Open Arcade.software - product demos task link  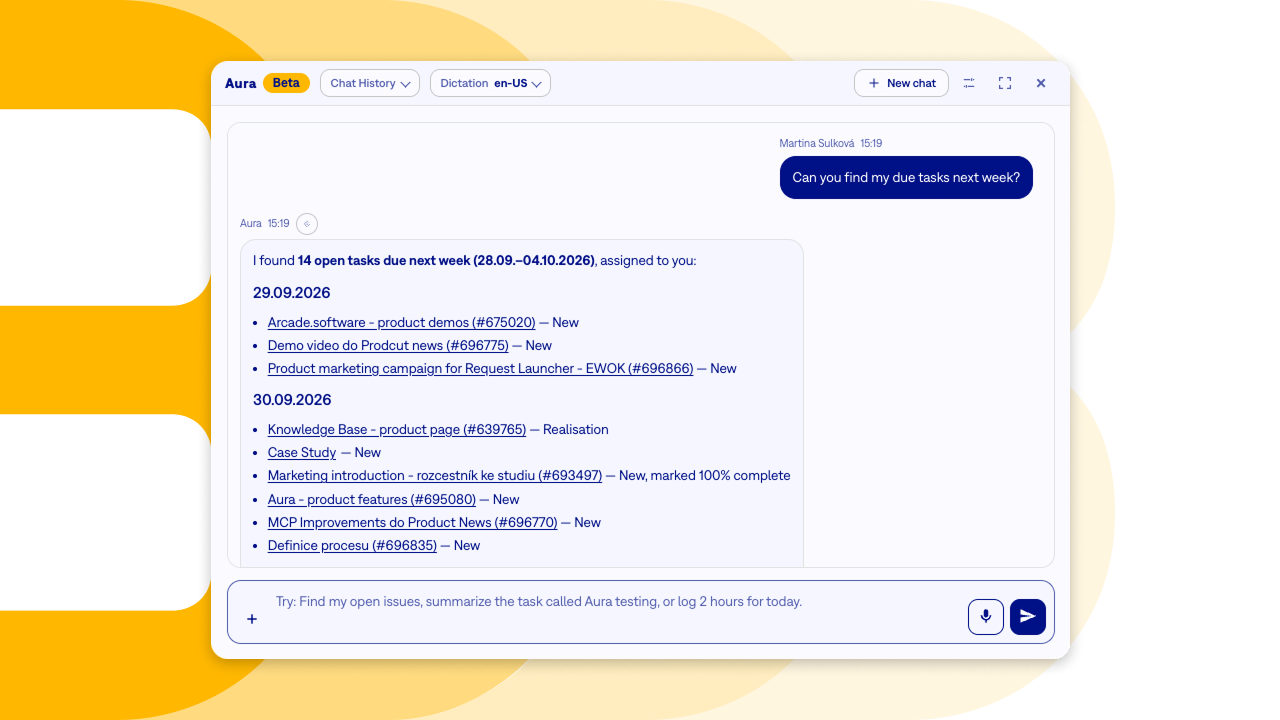401,323
